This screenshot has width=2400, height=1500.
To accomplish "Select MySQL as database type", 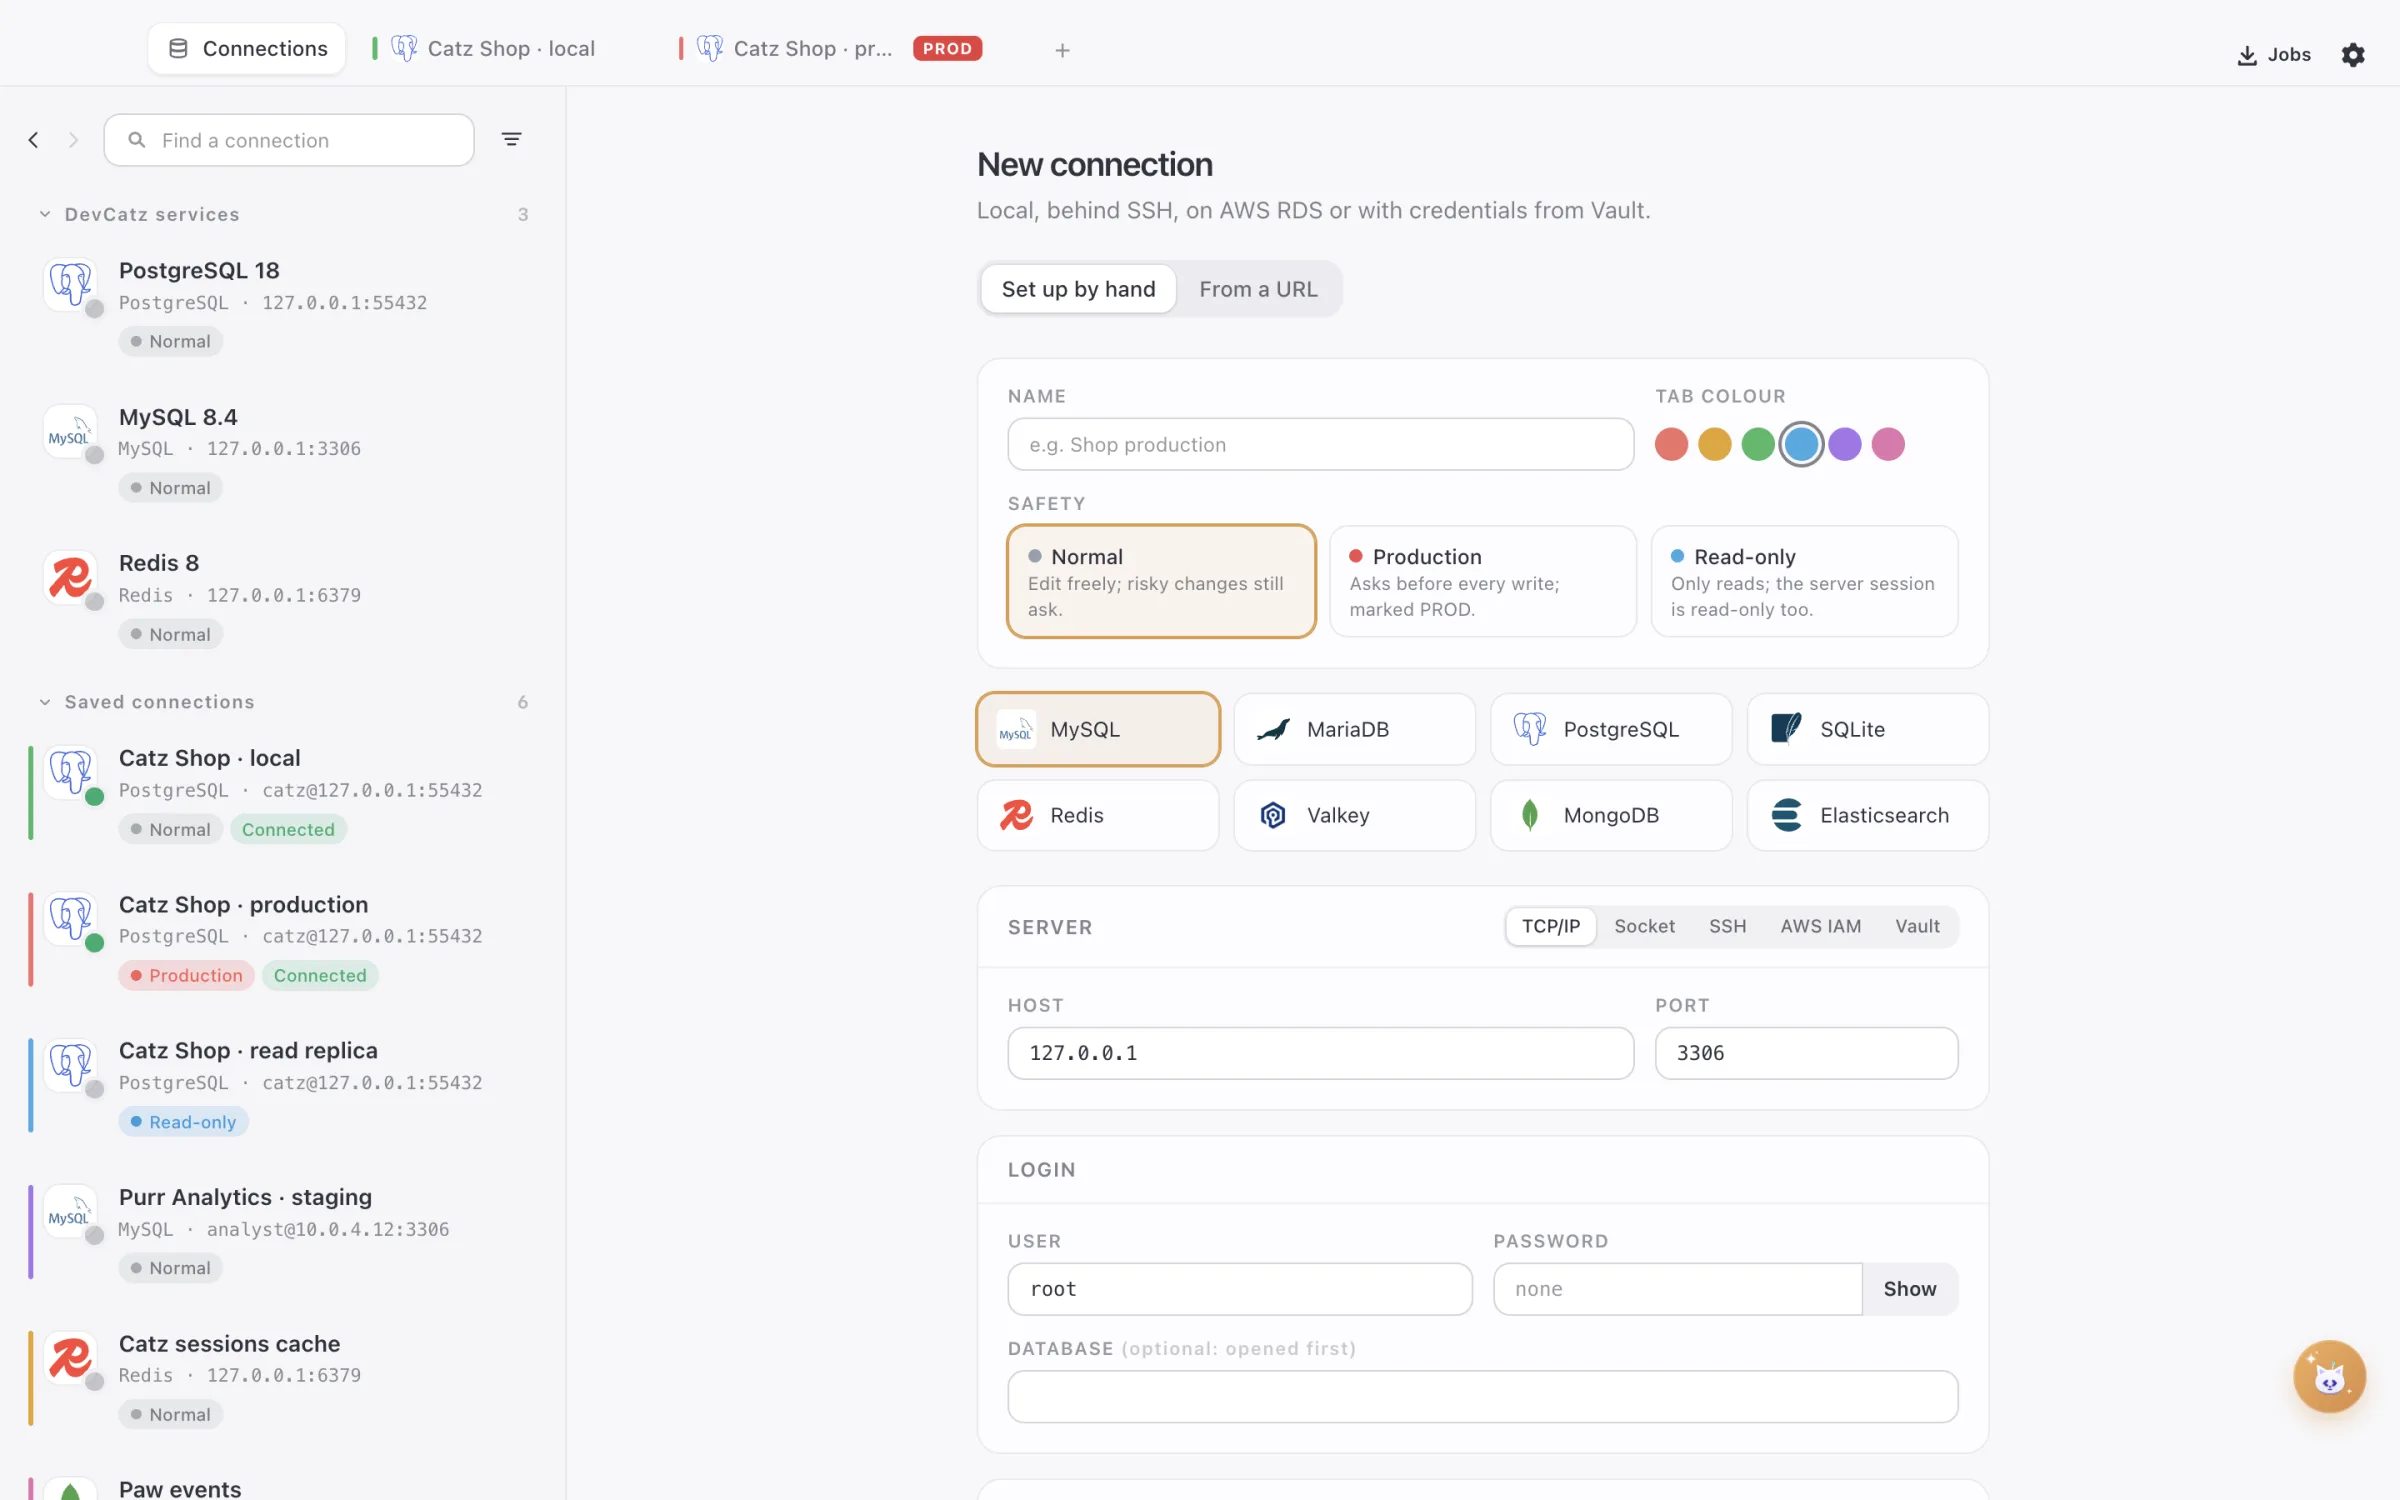I will [x=1098, y=729].
